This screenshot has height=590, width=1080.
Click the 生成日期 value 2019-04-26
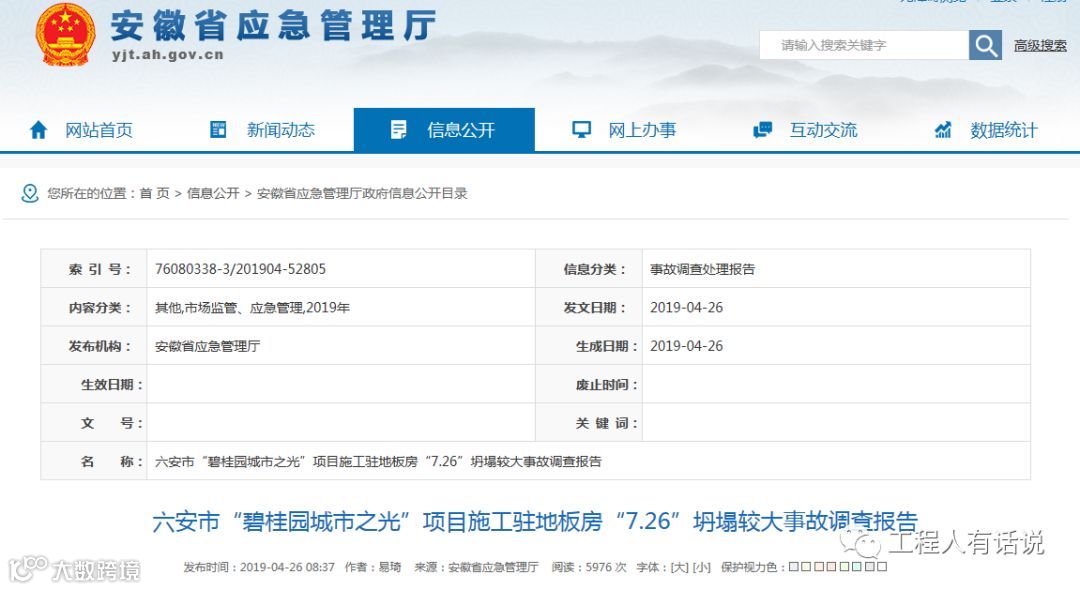point(687,346)
